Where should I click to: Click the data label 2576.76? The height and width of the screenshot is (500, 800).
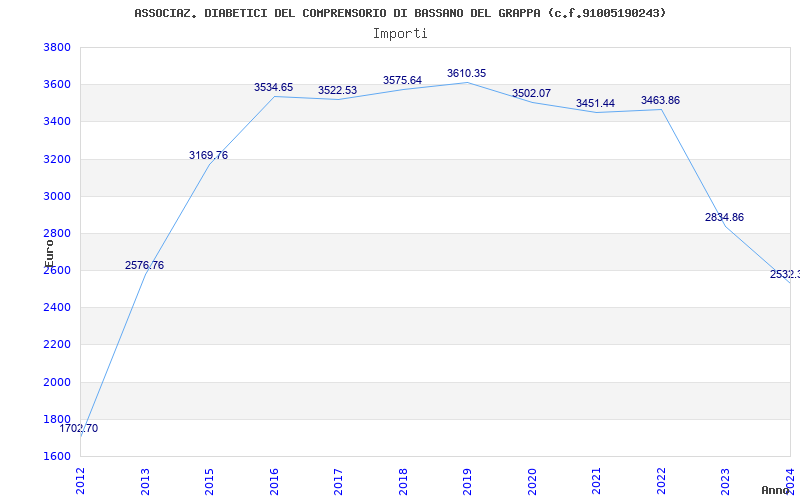click(144, 265)
